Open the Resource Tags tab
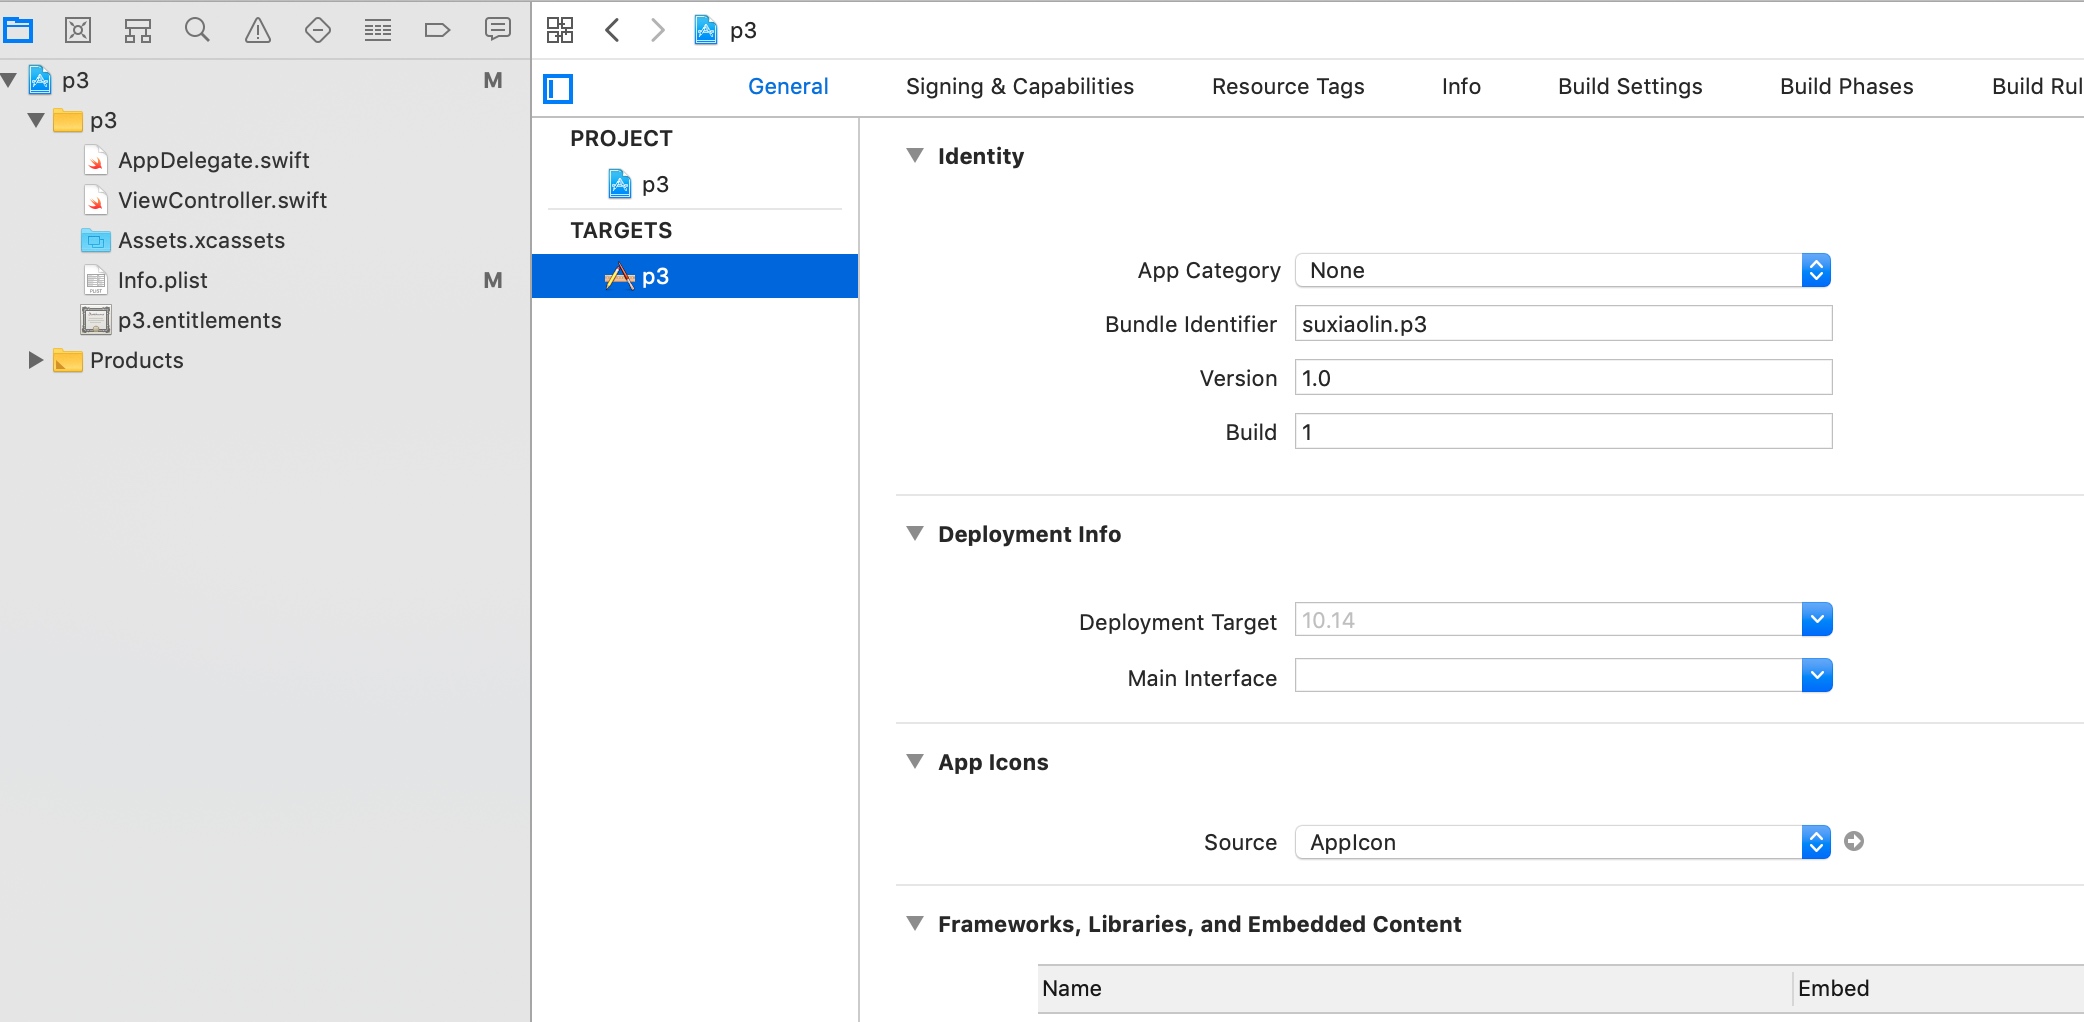This screenshot has width=2084, height=1022. [1288, 86]
